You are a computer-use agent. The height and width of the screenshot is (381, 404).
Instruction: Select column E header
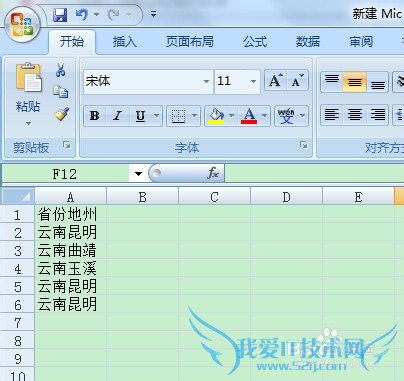tap(358, 197)
